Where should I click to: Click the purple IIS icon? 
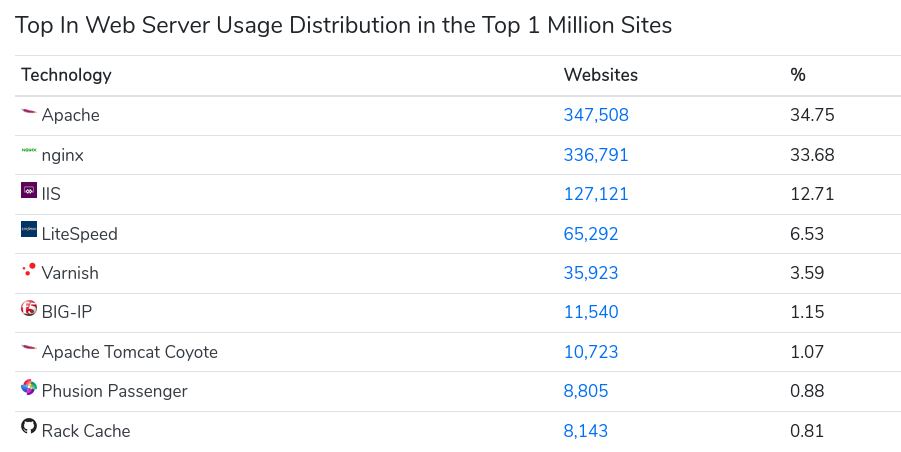(29, 191)
